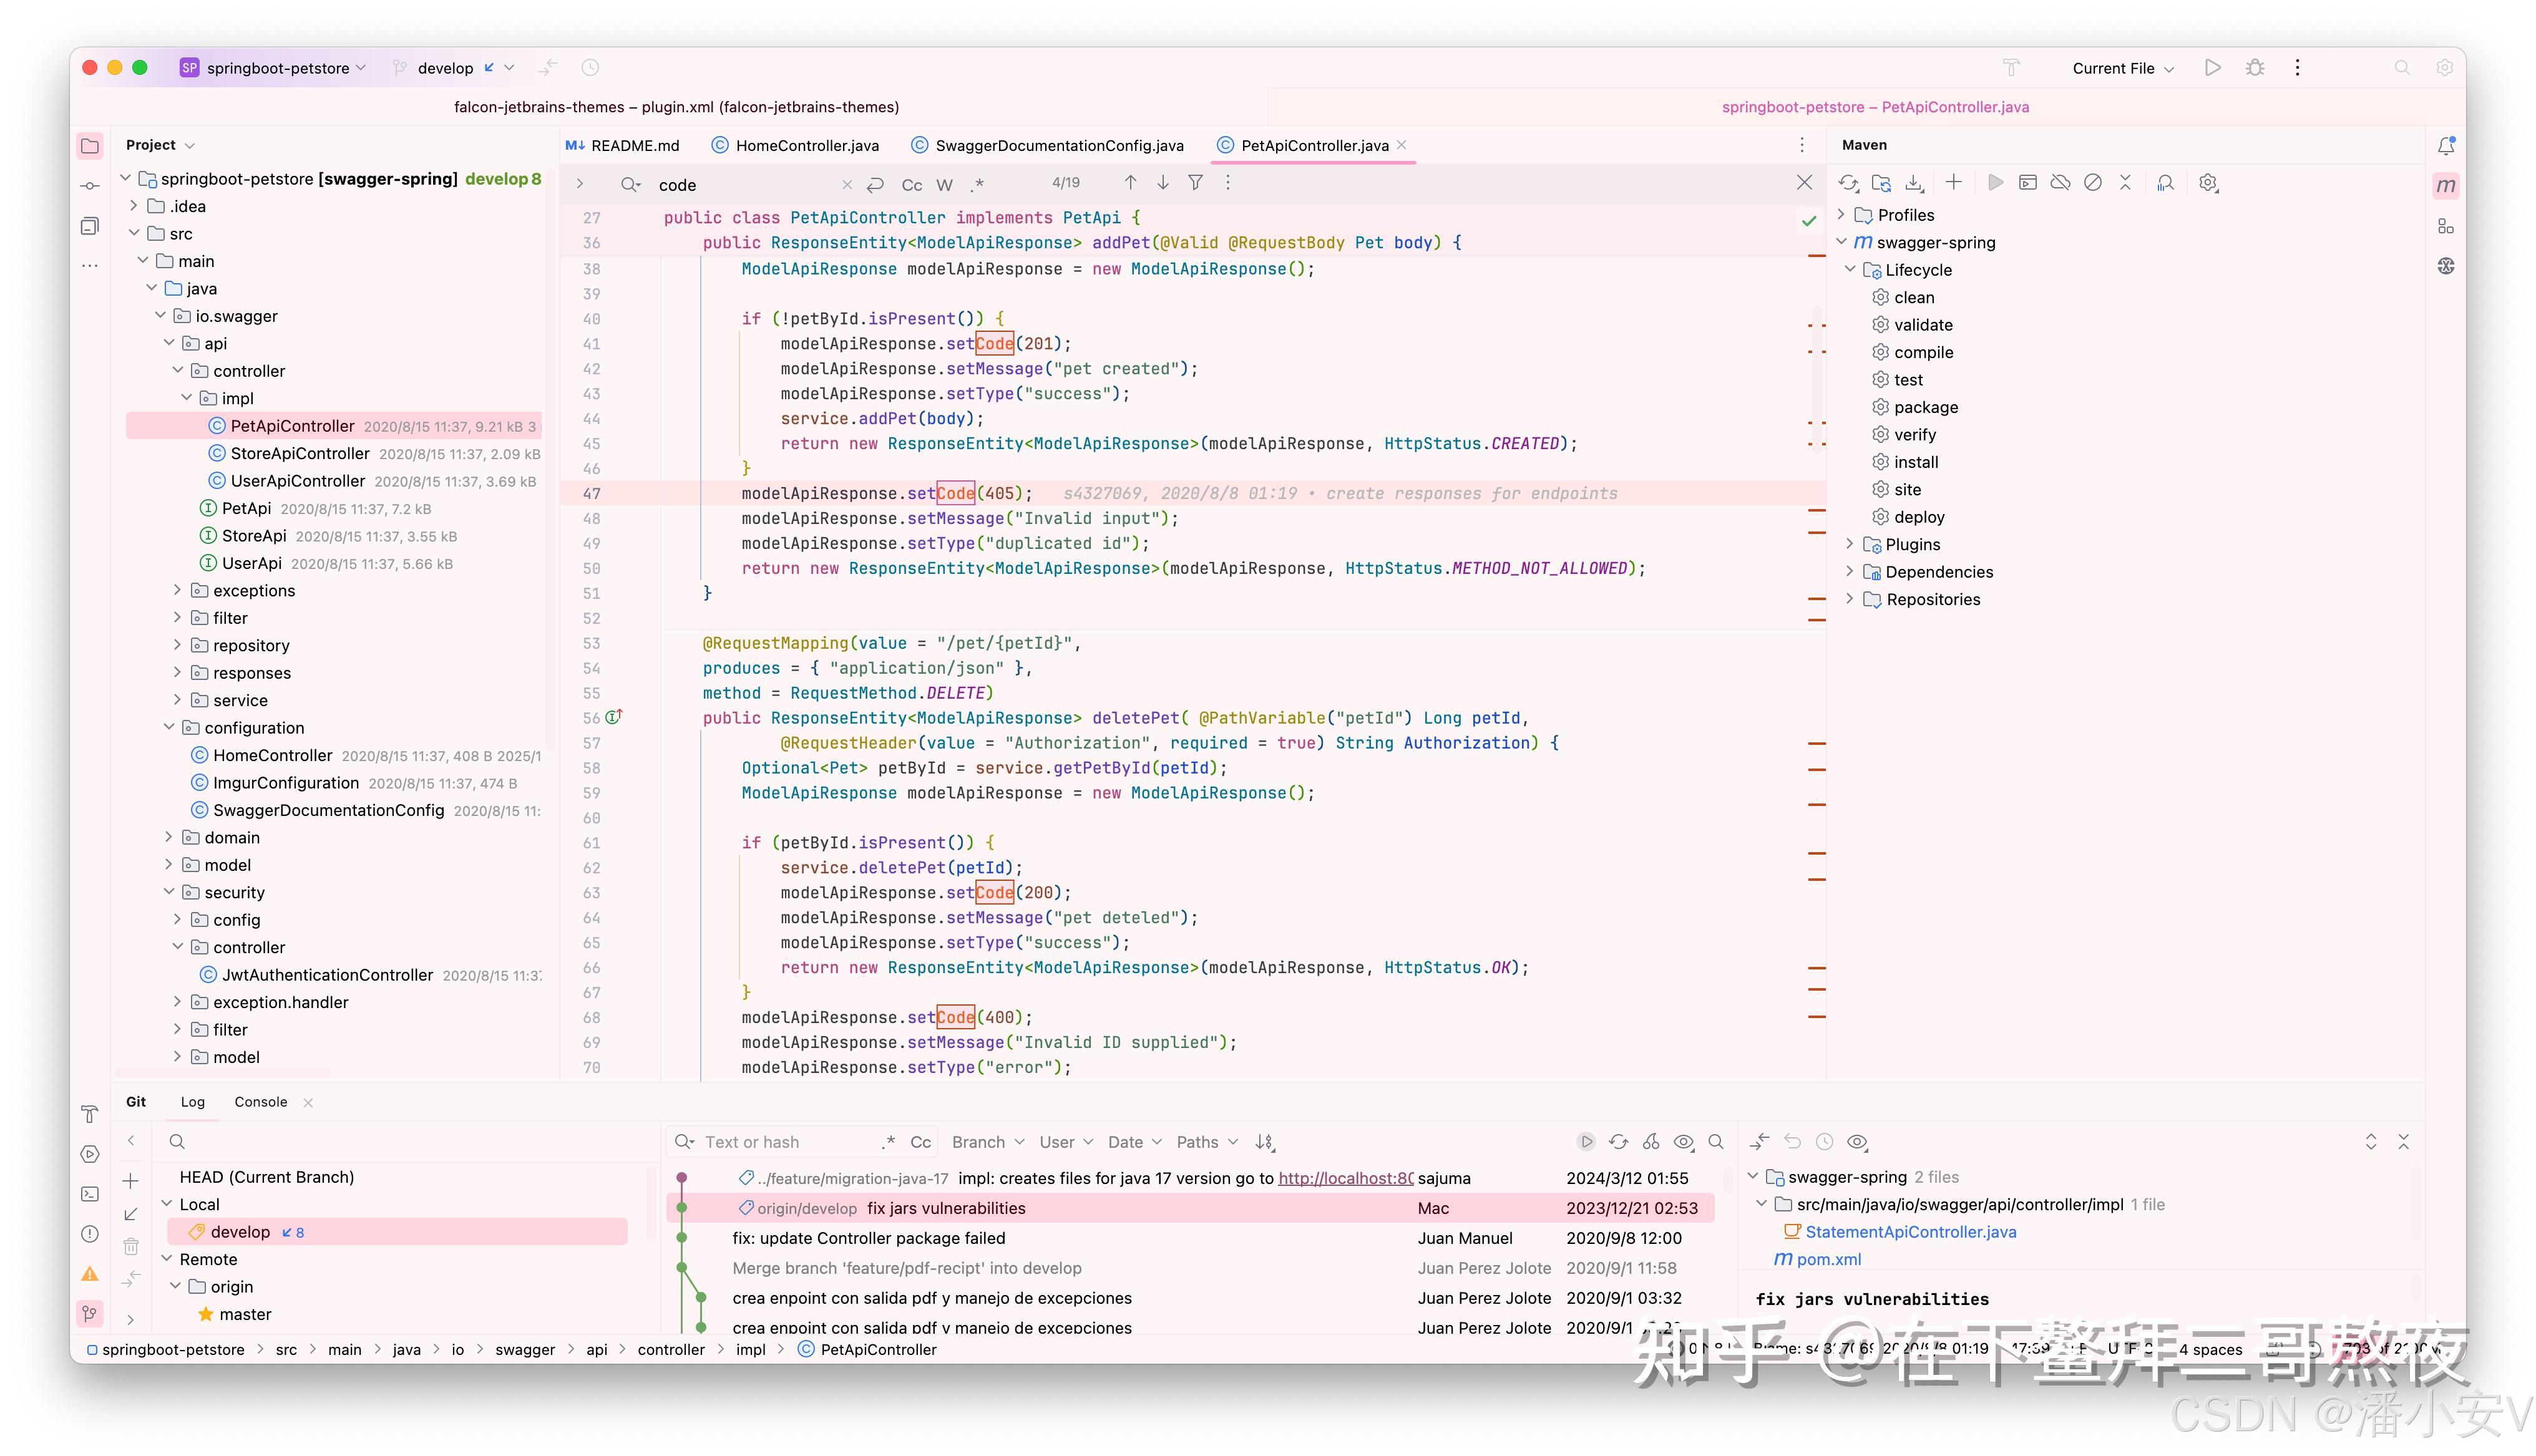
Task: Click next occurrence down arrow in search
Action: [x=1163, y=183]
